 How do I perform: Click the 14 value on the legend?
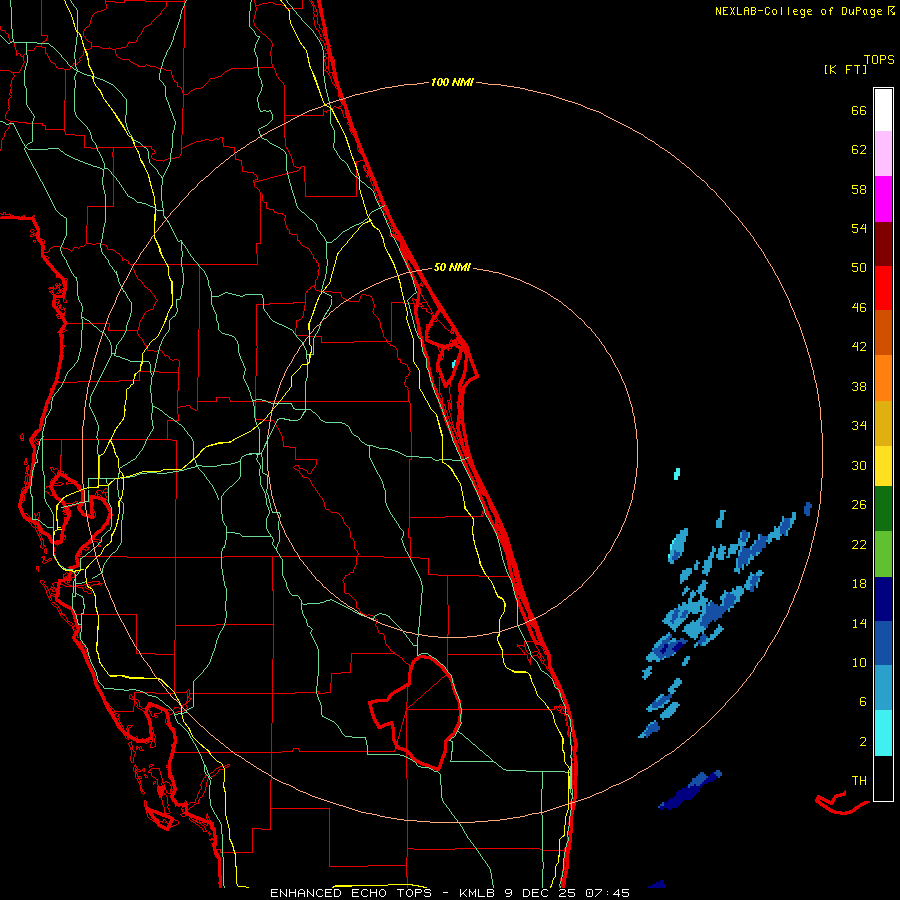[859, 623]
